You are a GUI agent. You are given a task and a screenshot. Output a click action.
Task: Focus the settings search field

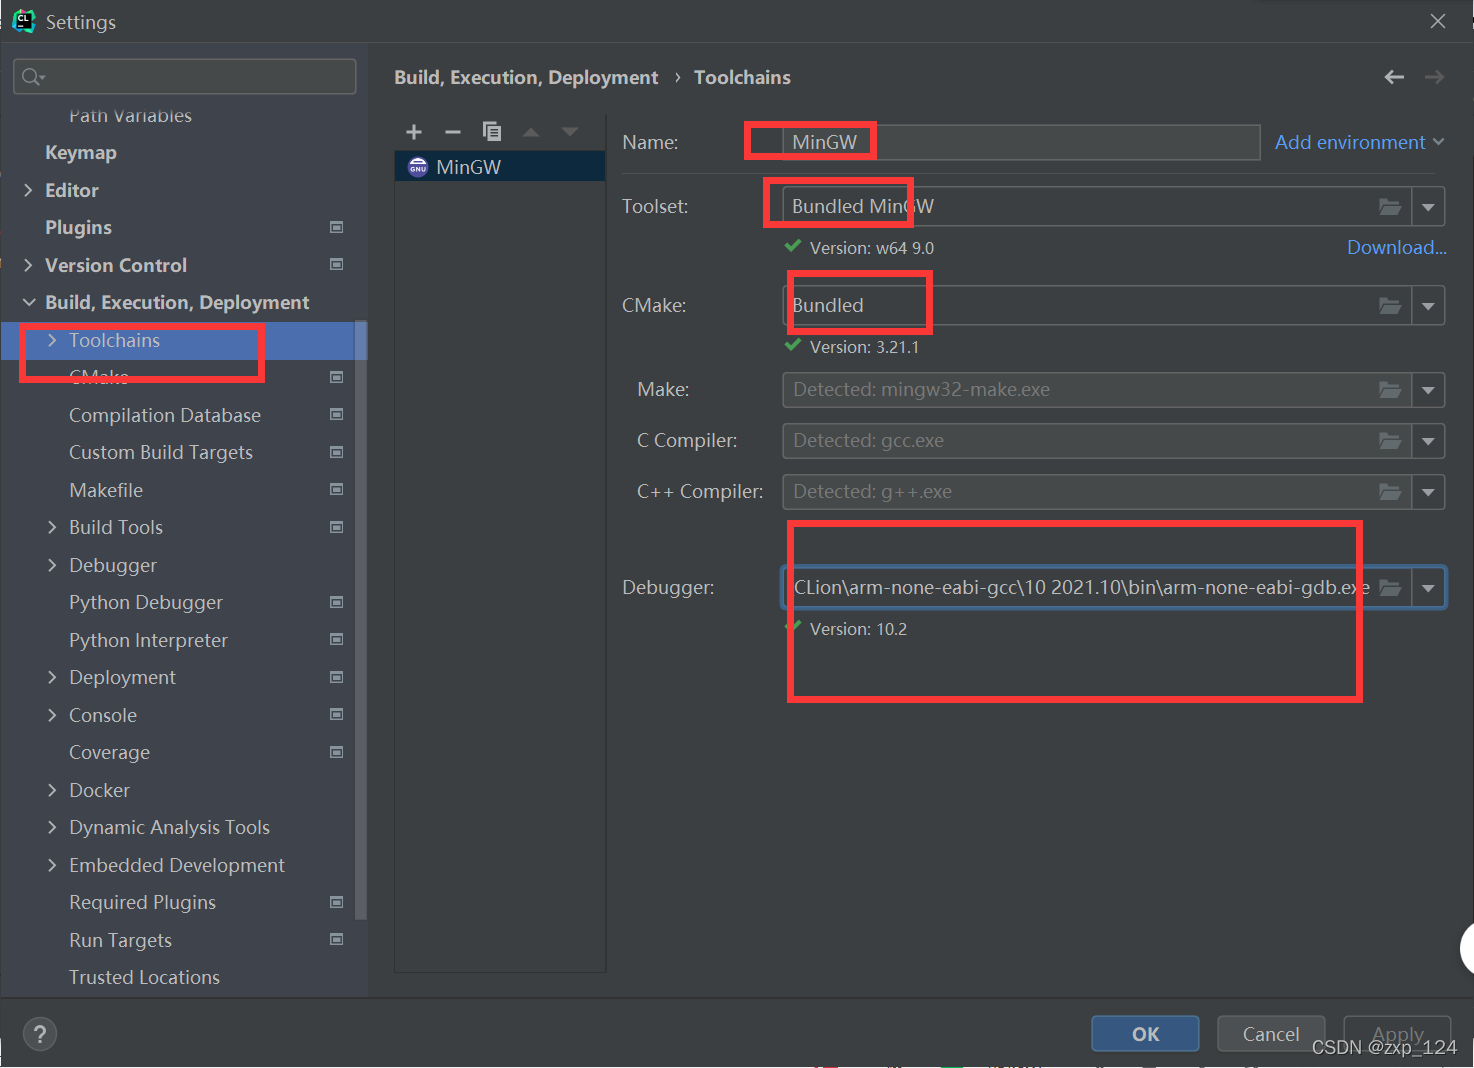(185, 77)
